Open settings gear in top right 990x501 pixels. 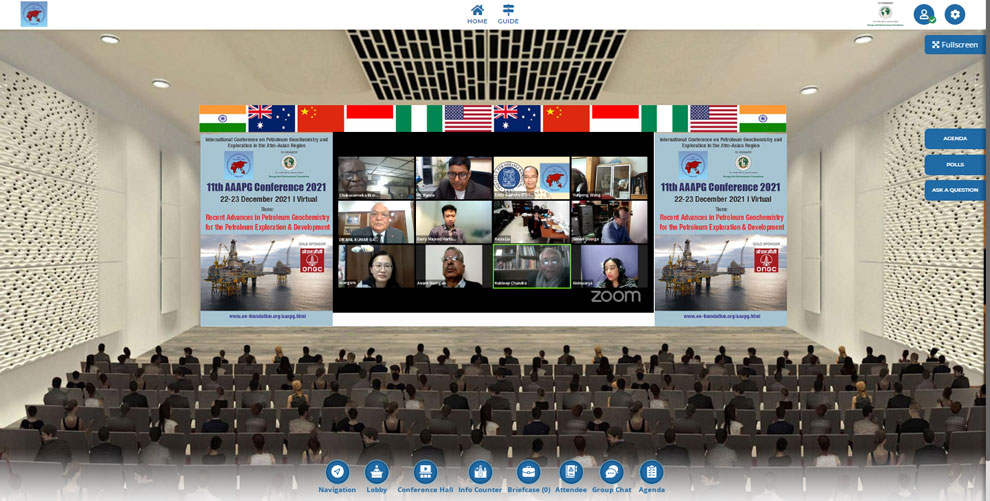tap(955, 14)
